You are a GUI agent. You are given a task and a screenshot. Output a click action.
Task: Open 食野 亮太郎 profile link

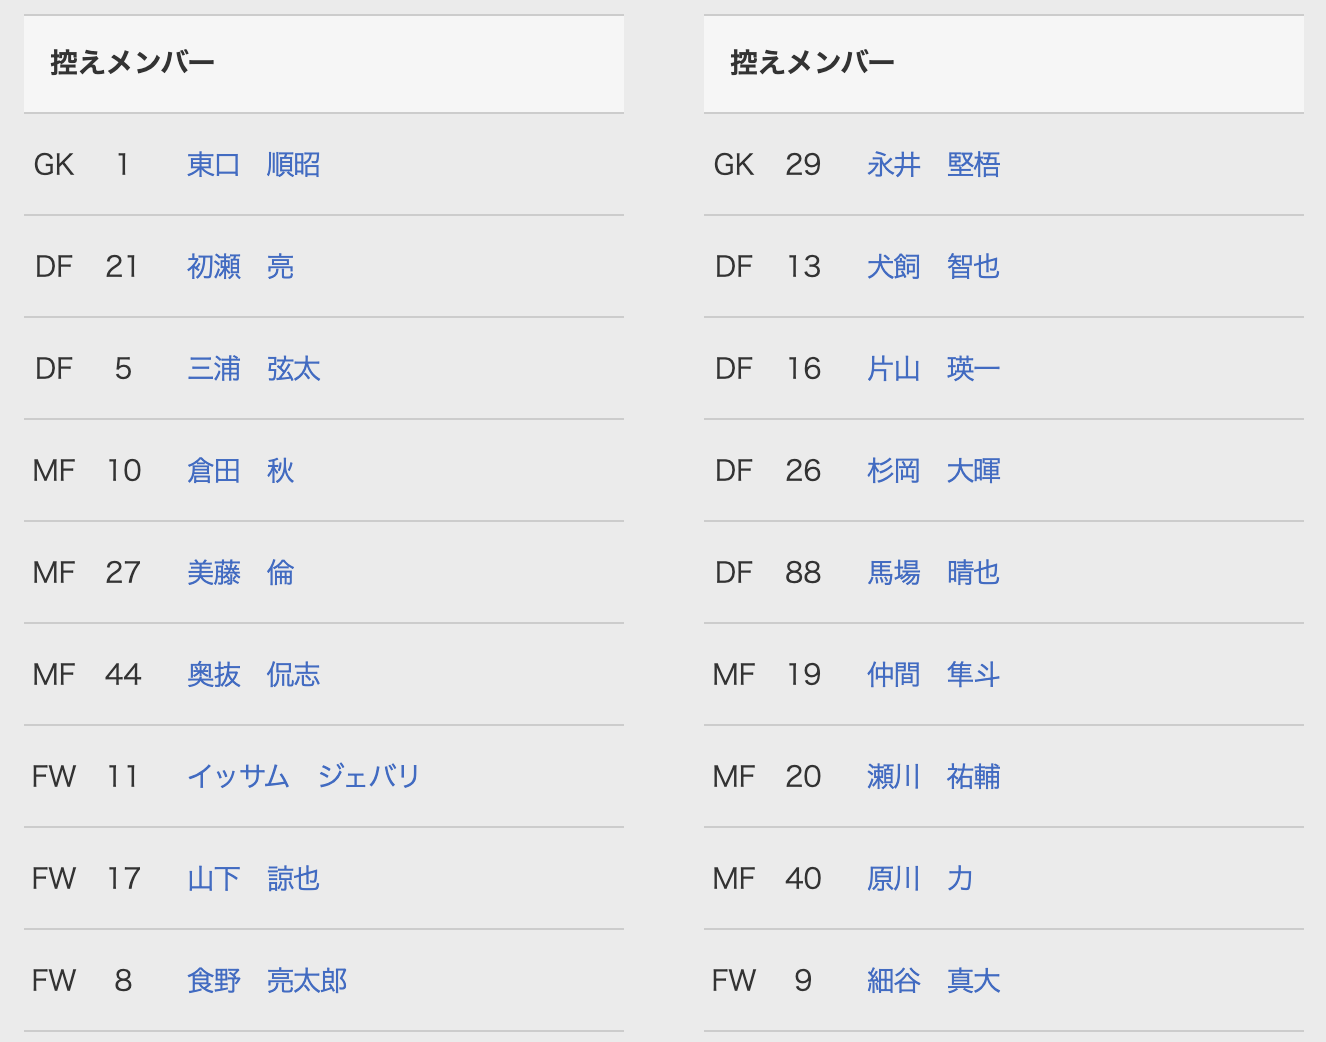coord(267,981)
